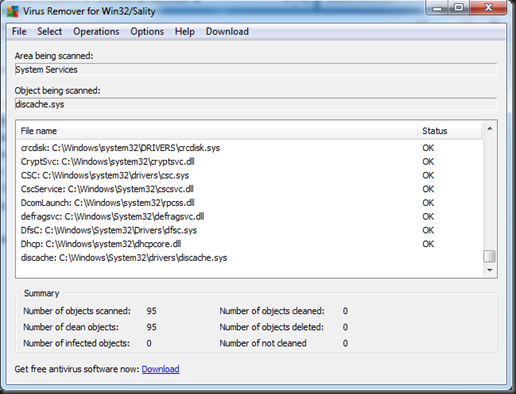
Task: Click the Download antivirus link
Action: coord(160,369)
